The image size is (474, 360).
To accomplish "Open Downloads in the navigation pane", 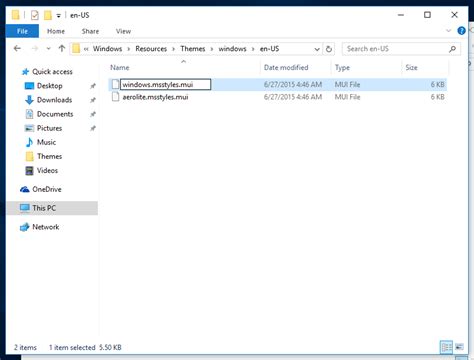I will [x=54, y=100].
